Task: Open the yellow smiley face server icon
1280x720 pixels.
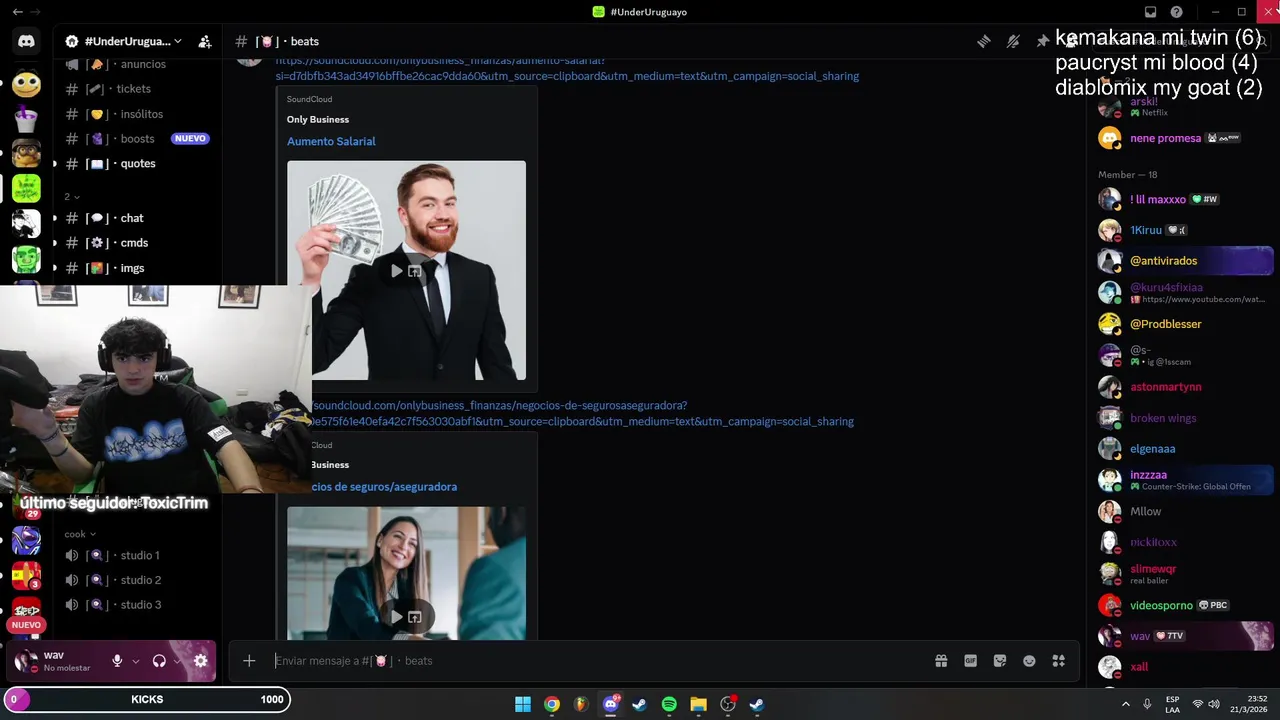Action: pyautogui.click(x=26, y=83)
